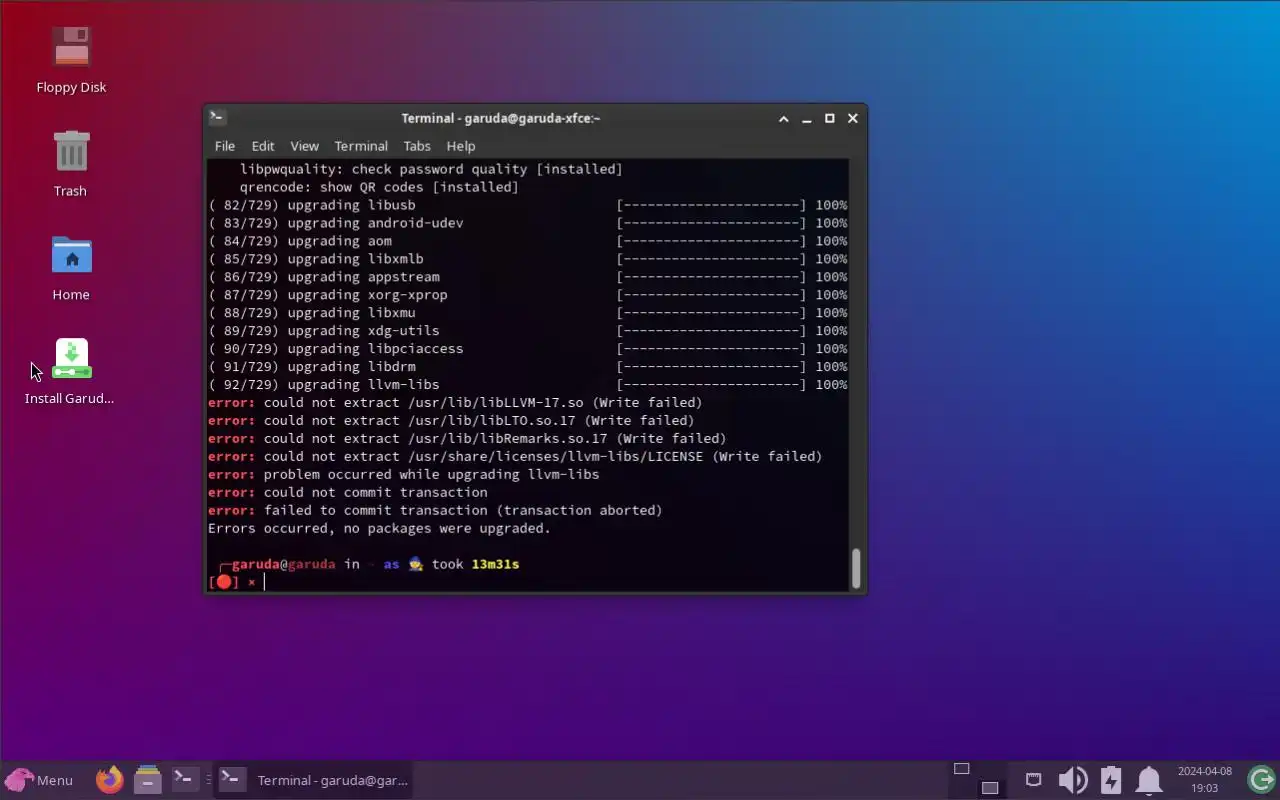
Task: Click the 'upgrading llvm-libs' line
Action: pos(527,385)
